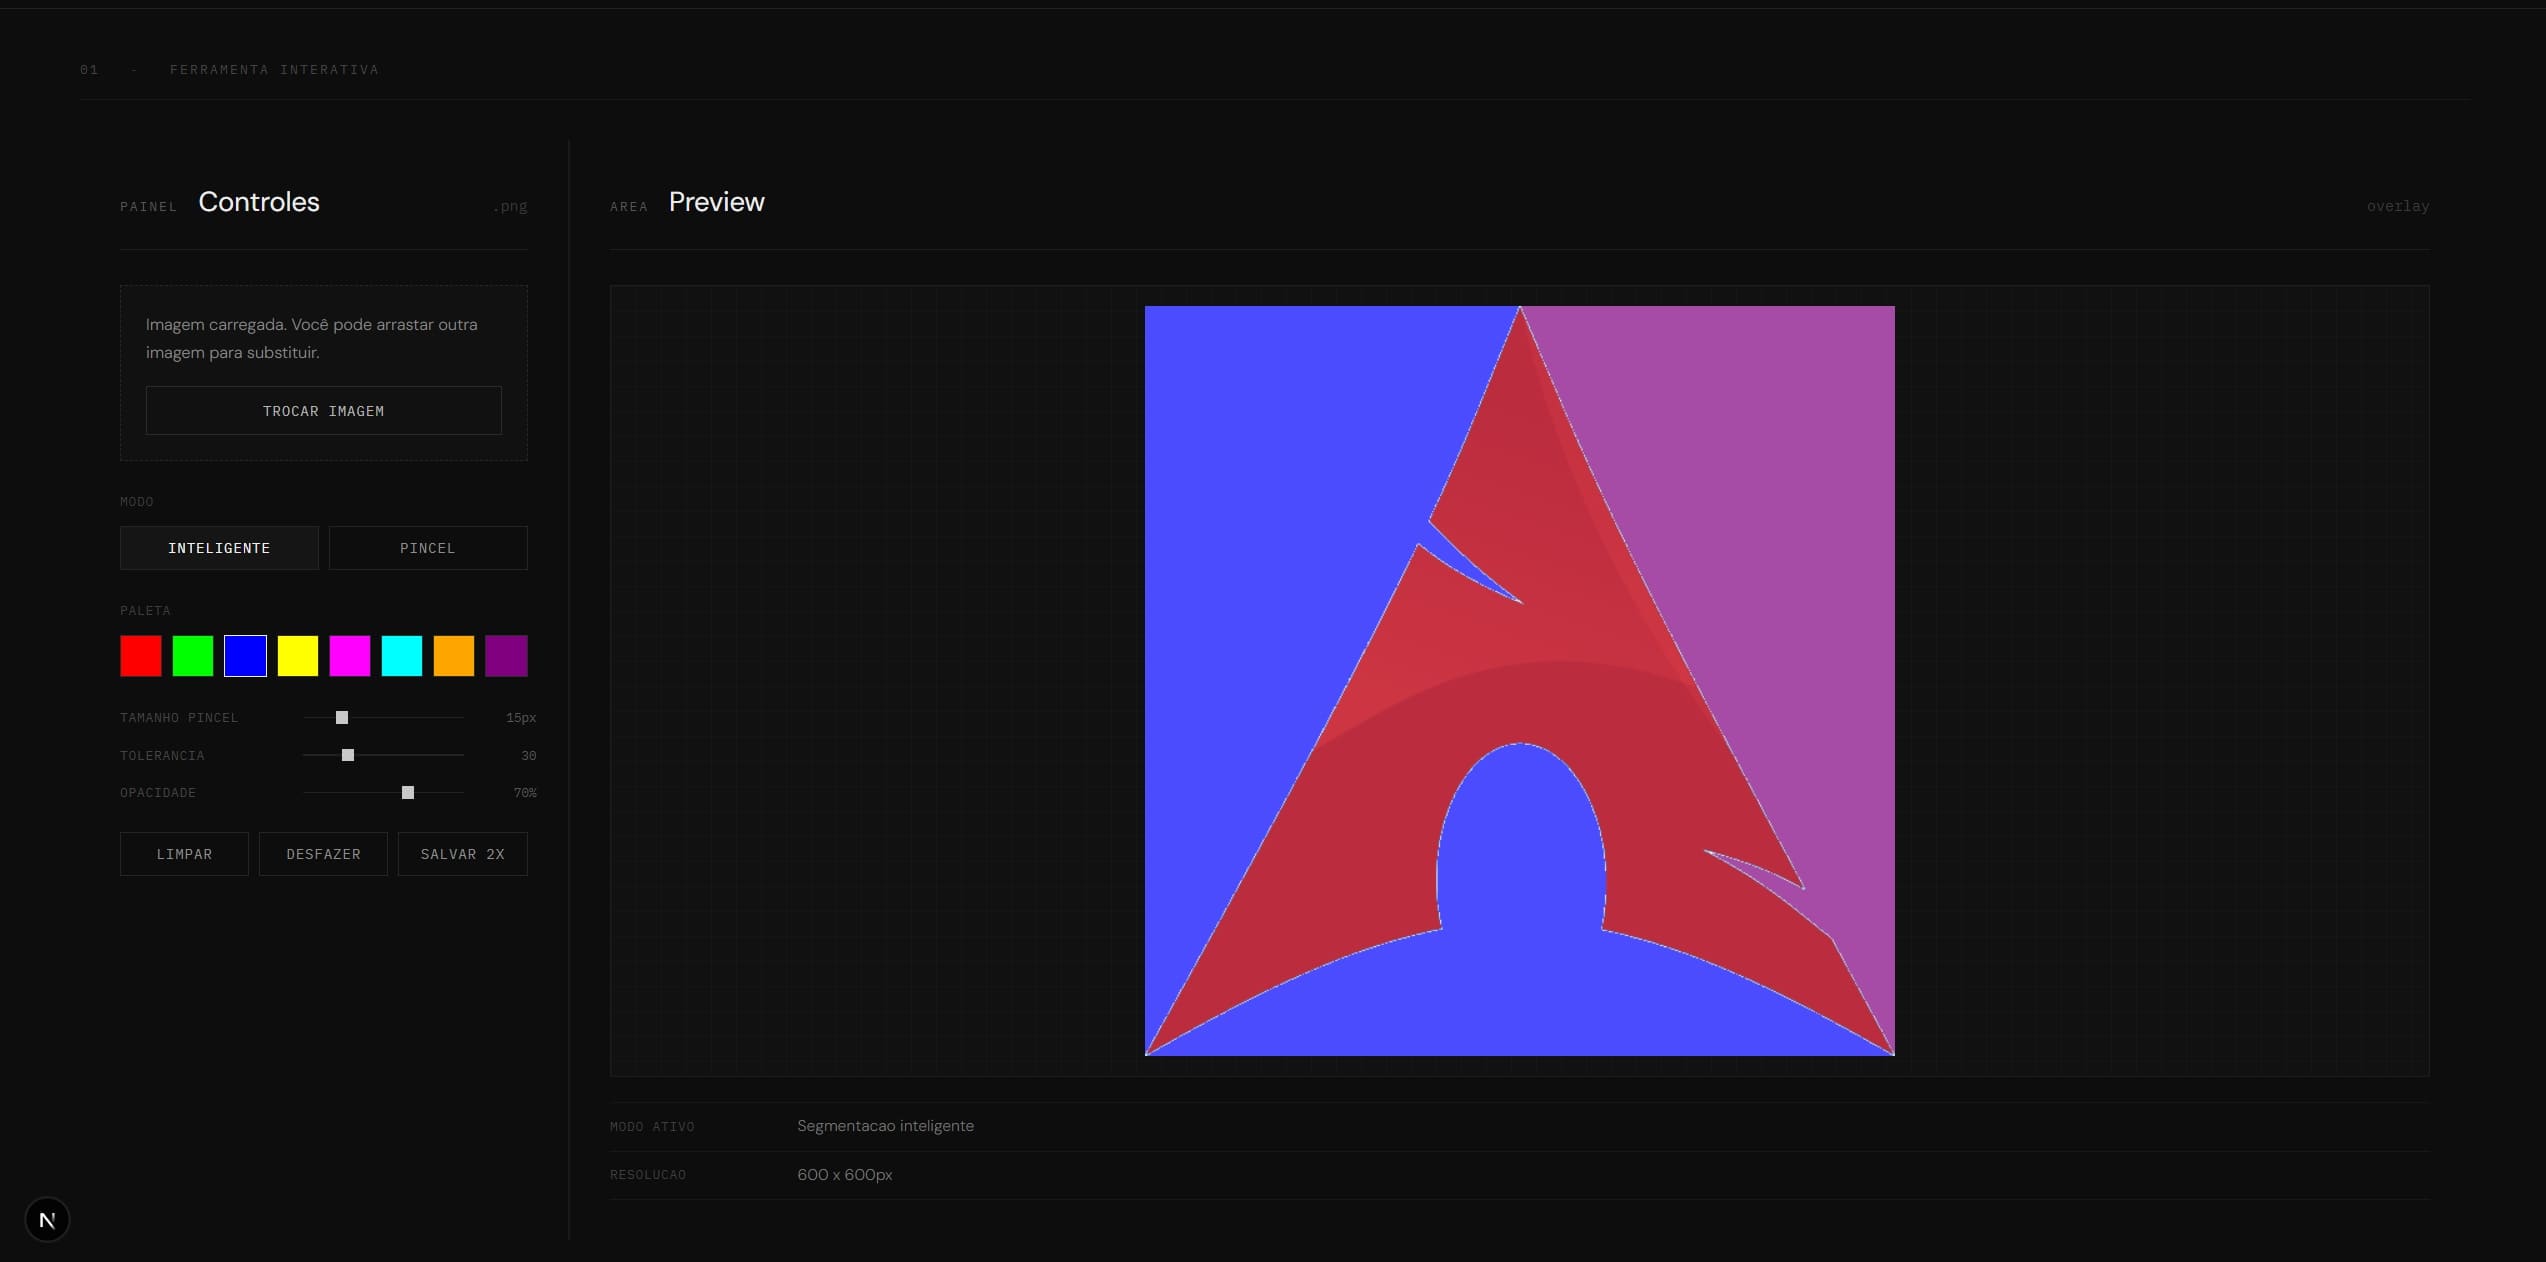Click the '70%' opacity value

pos(525,793)
